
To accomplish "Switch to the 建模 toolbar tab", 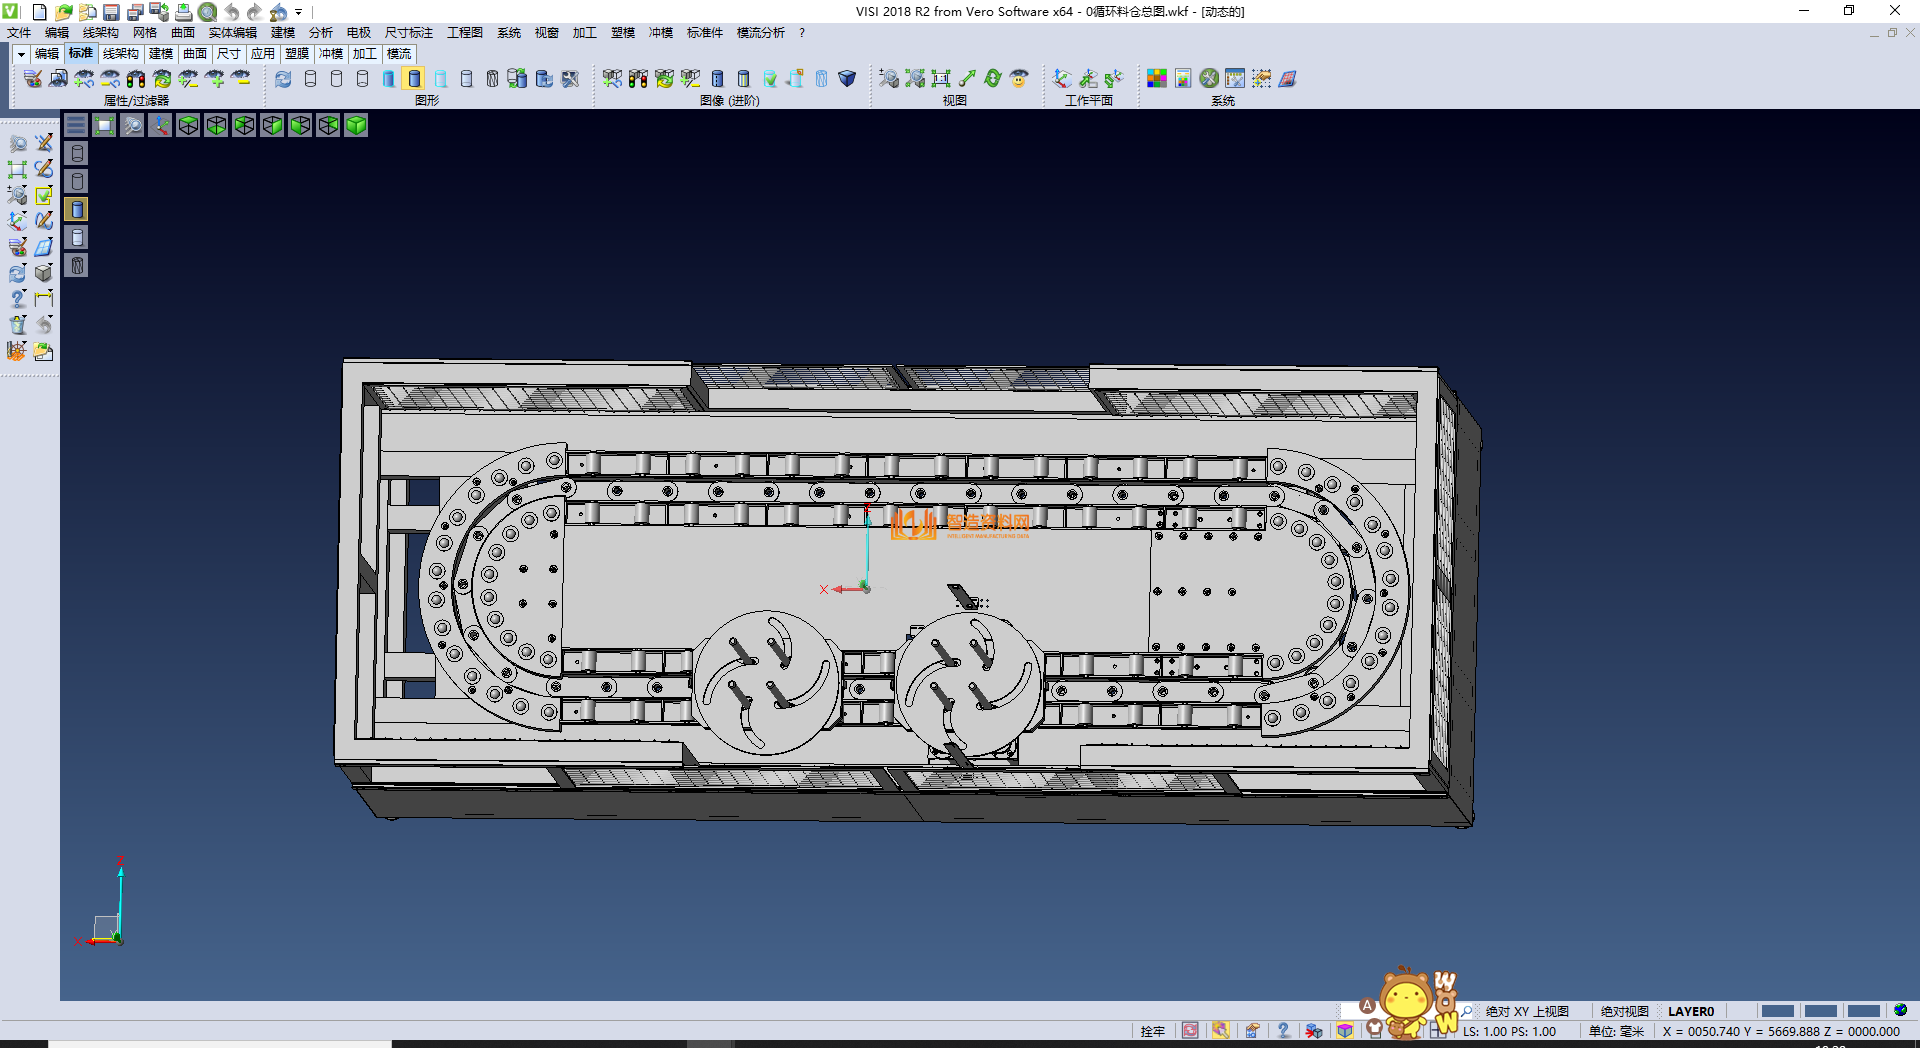I will click(160, 54).
